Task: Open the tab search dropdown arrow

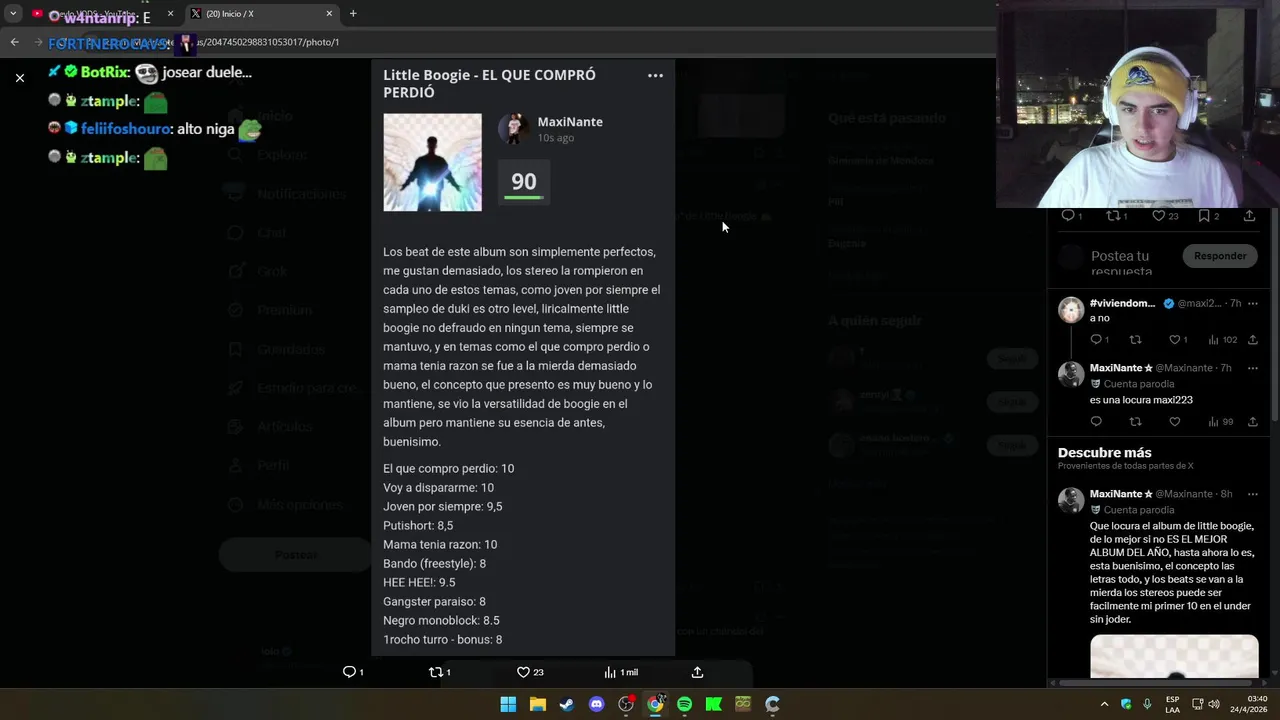Action: pyautogui.click(x=12, y=14)
